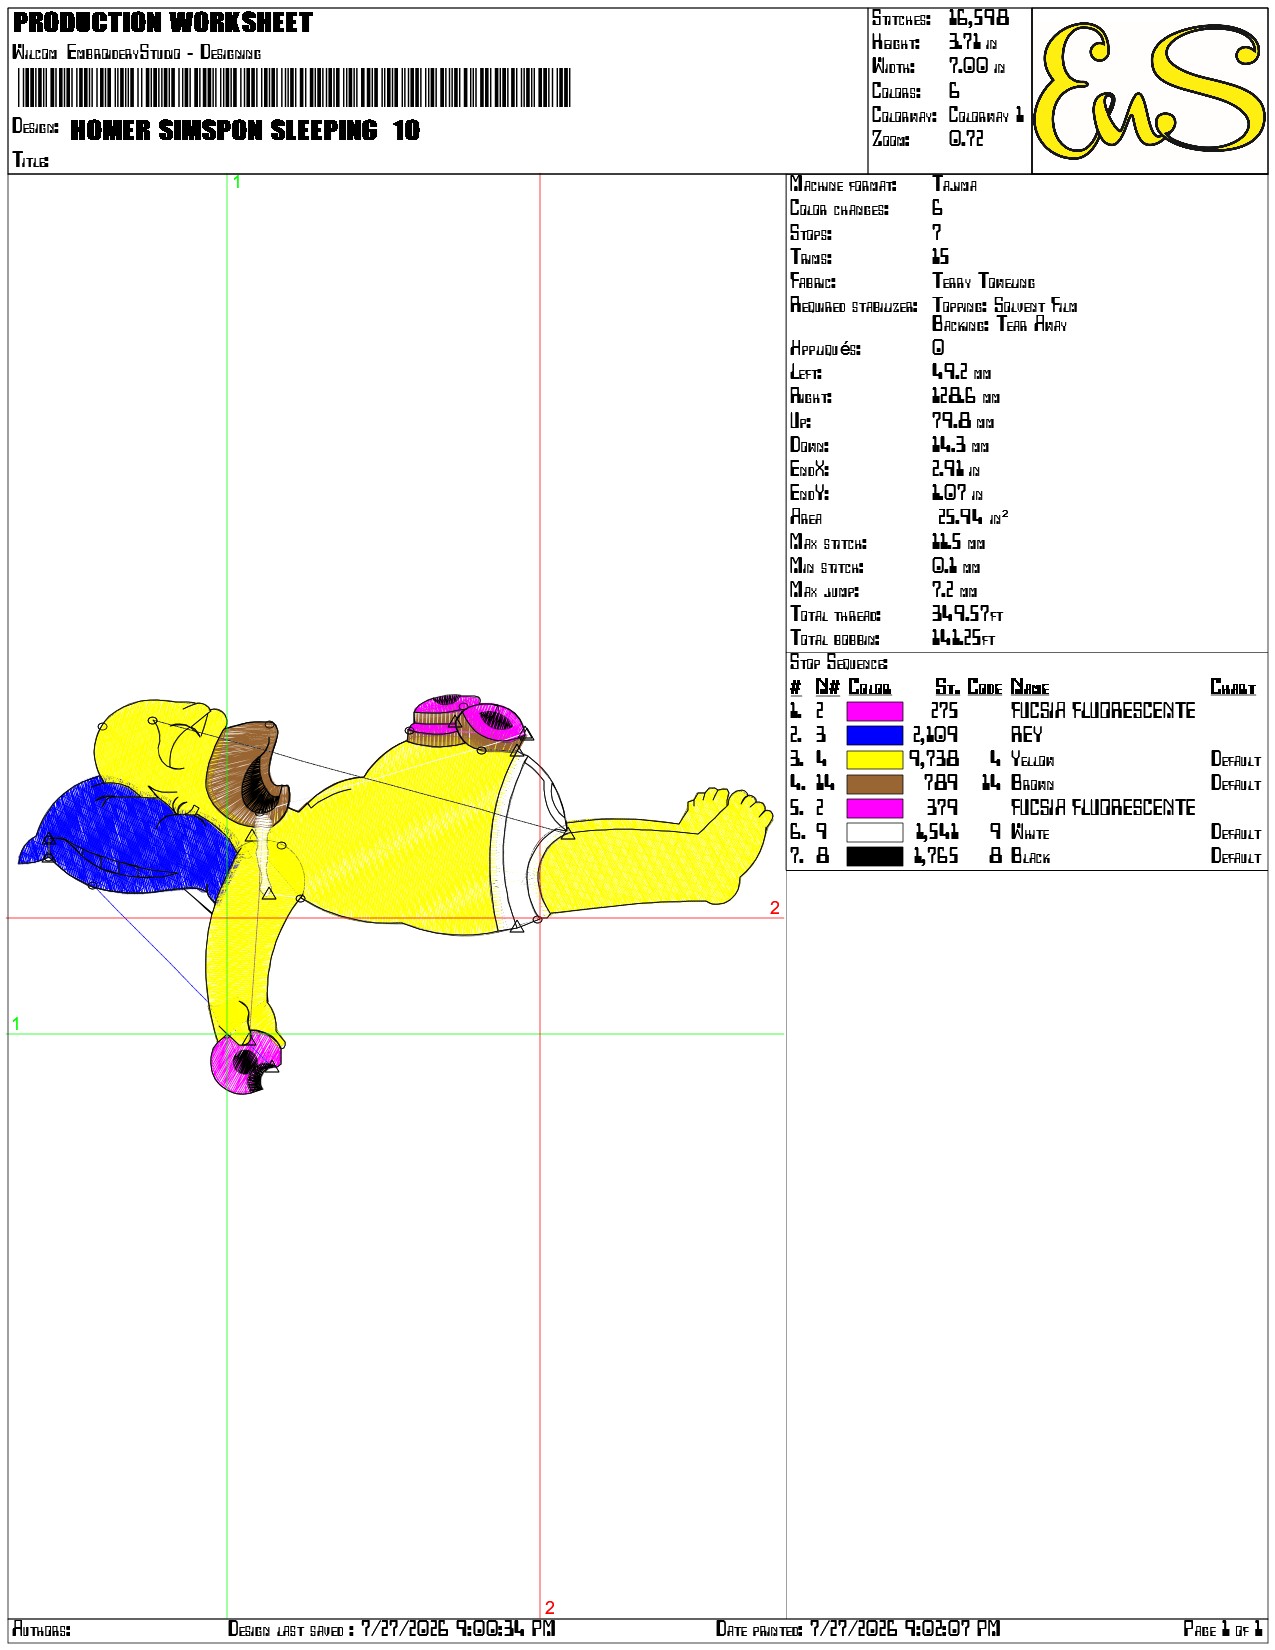The width and height of the screenshot is (1275, 1650).
Task: Click stitch count '1,765' in black row
Action: click(x=937, y=856)
